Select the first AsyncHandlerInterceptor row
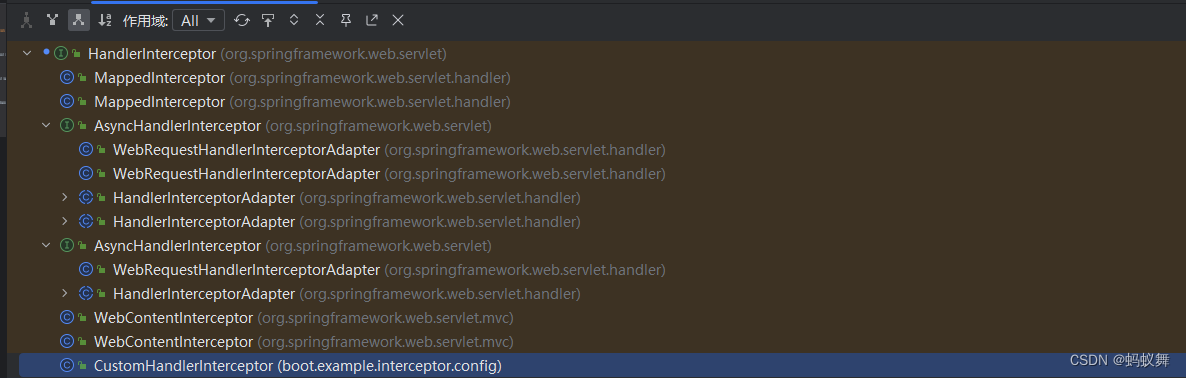1186x378 pixels. pyautogui.click(x=602, y=125)
